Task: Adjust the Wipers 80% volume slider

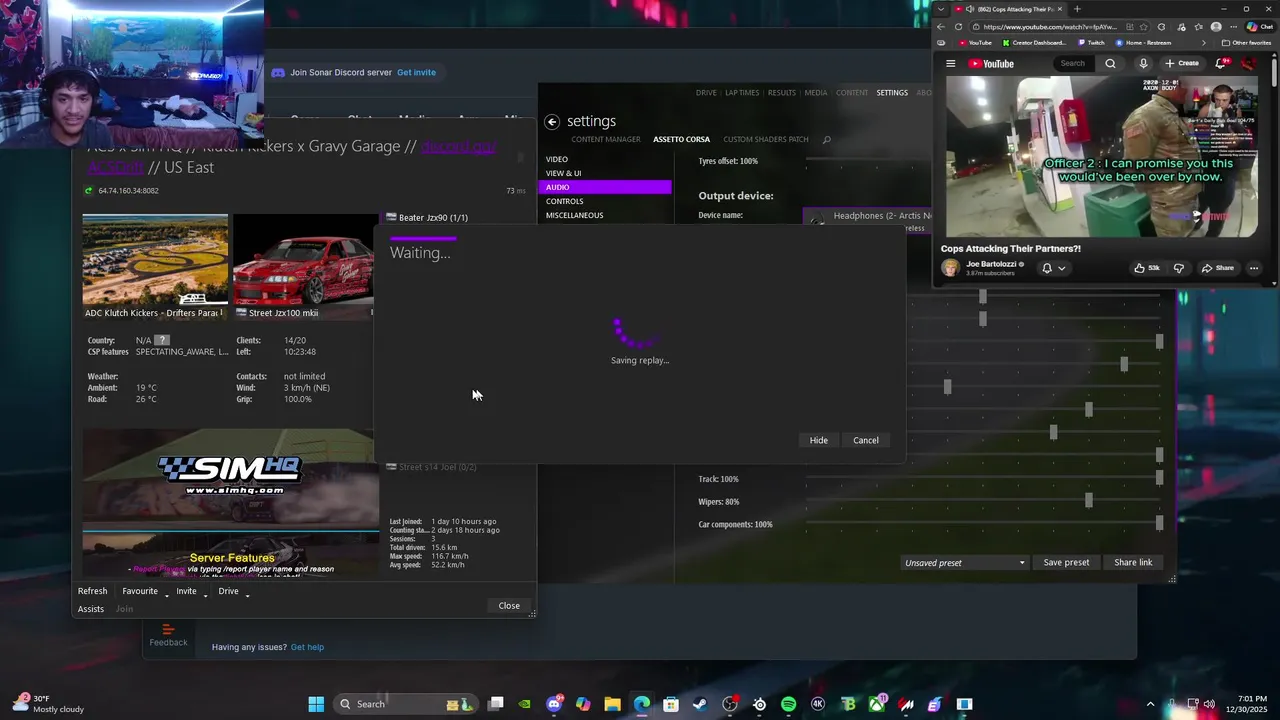Action: 983,501
